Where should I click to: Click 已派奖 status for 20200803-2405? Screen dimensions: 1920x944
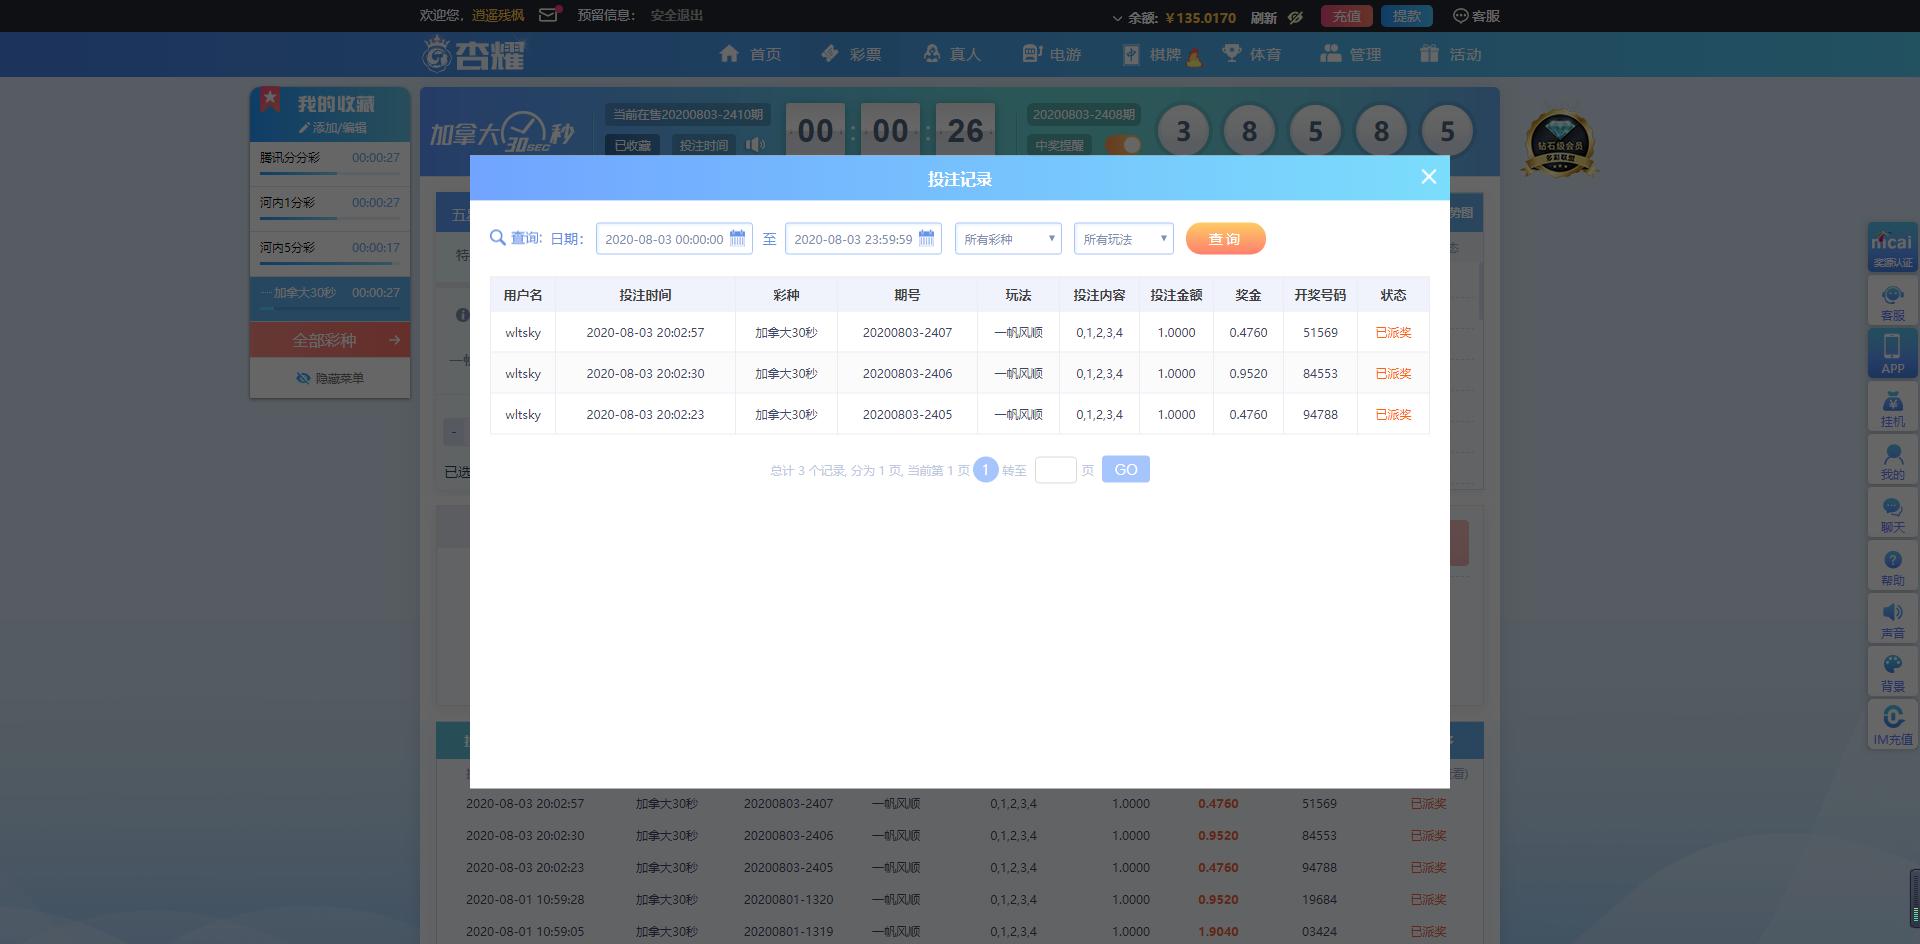coord(1393,414)
